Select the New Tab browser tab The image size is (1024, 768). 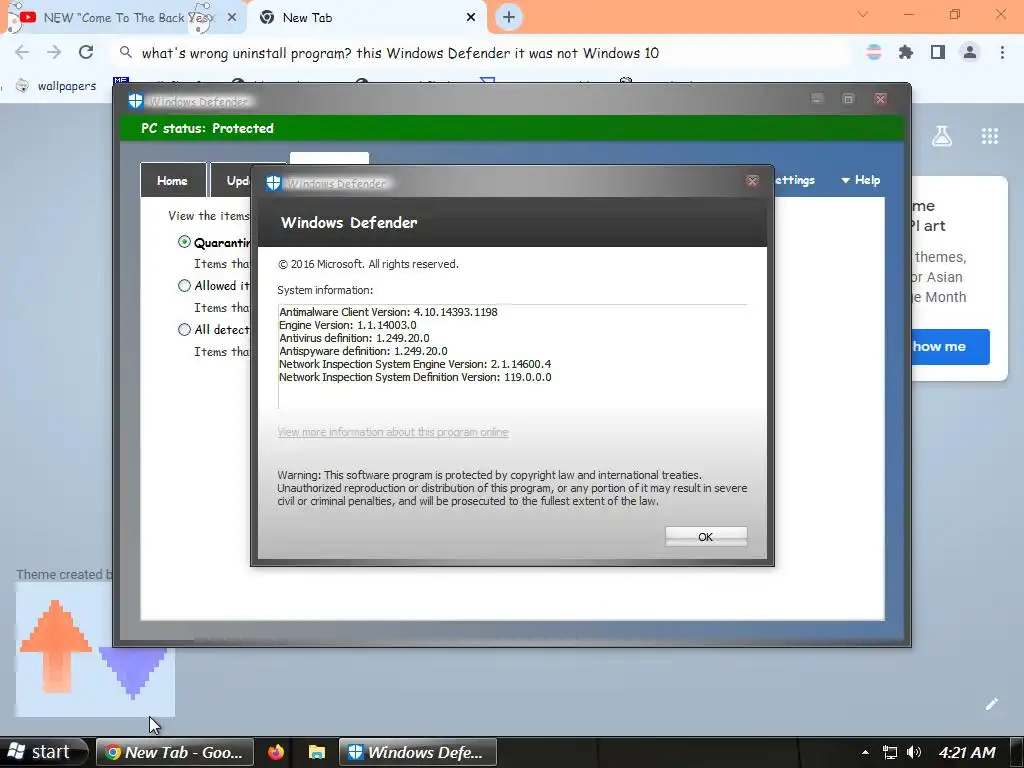pyautogui.click(x=366, y=18)
